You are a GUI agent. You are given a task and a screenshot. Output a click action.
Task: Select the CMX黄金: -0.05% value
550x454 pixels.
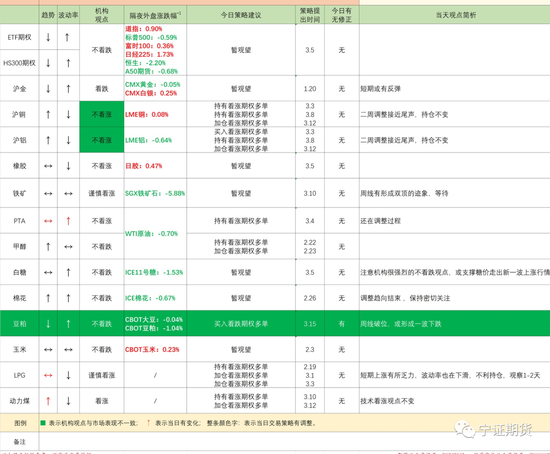coord(153,85)
